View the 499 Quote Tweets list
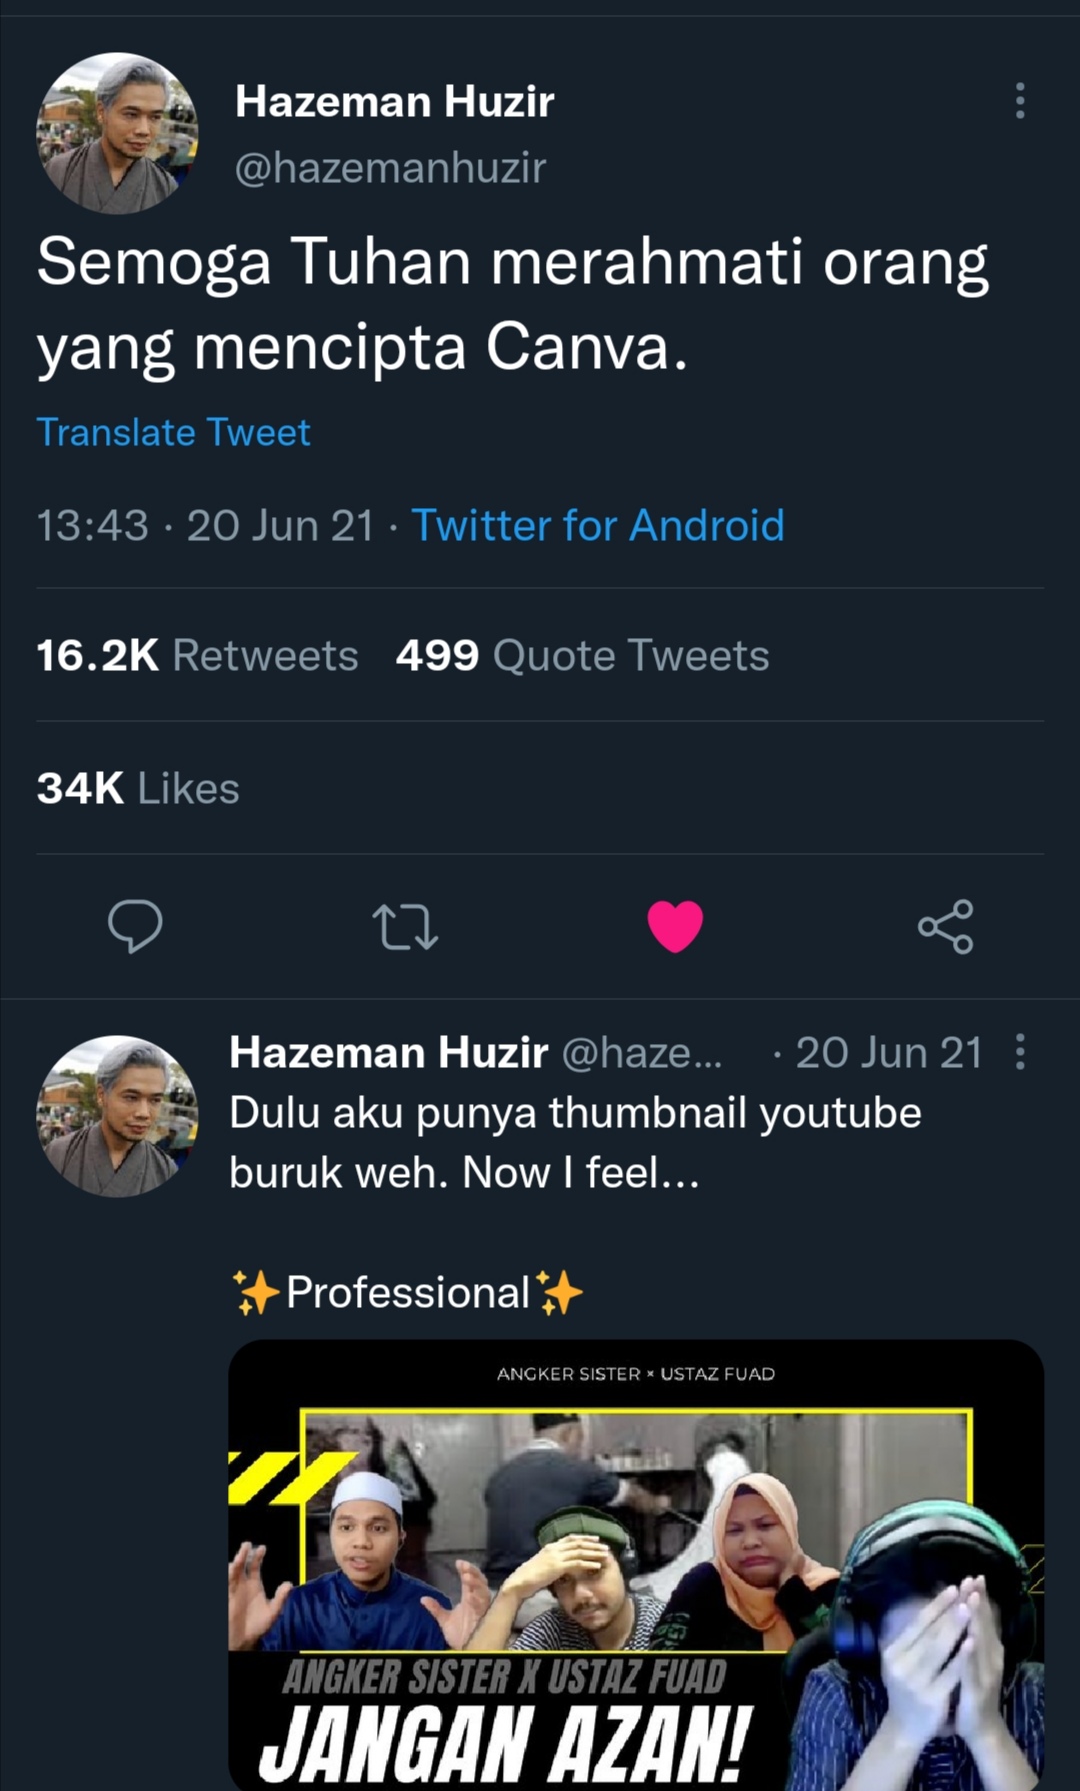Image resolution: width=1080 pixels, height=1791 pixels. coord(582,656)
